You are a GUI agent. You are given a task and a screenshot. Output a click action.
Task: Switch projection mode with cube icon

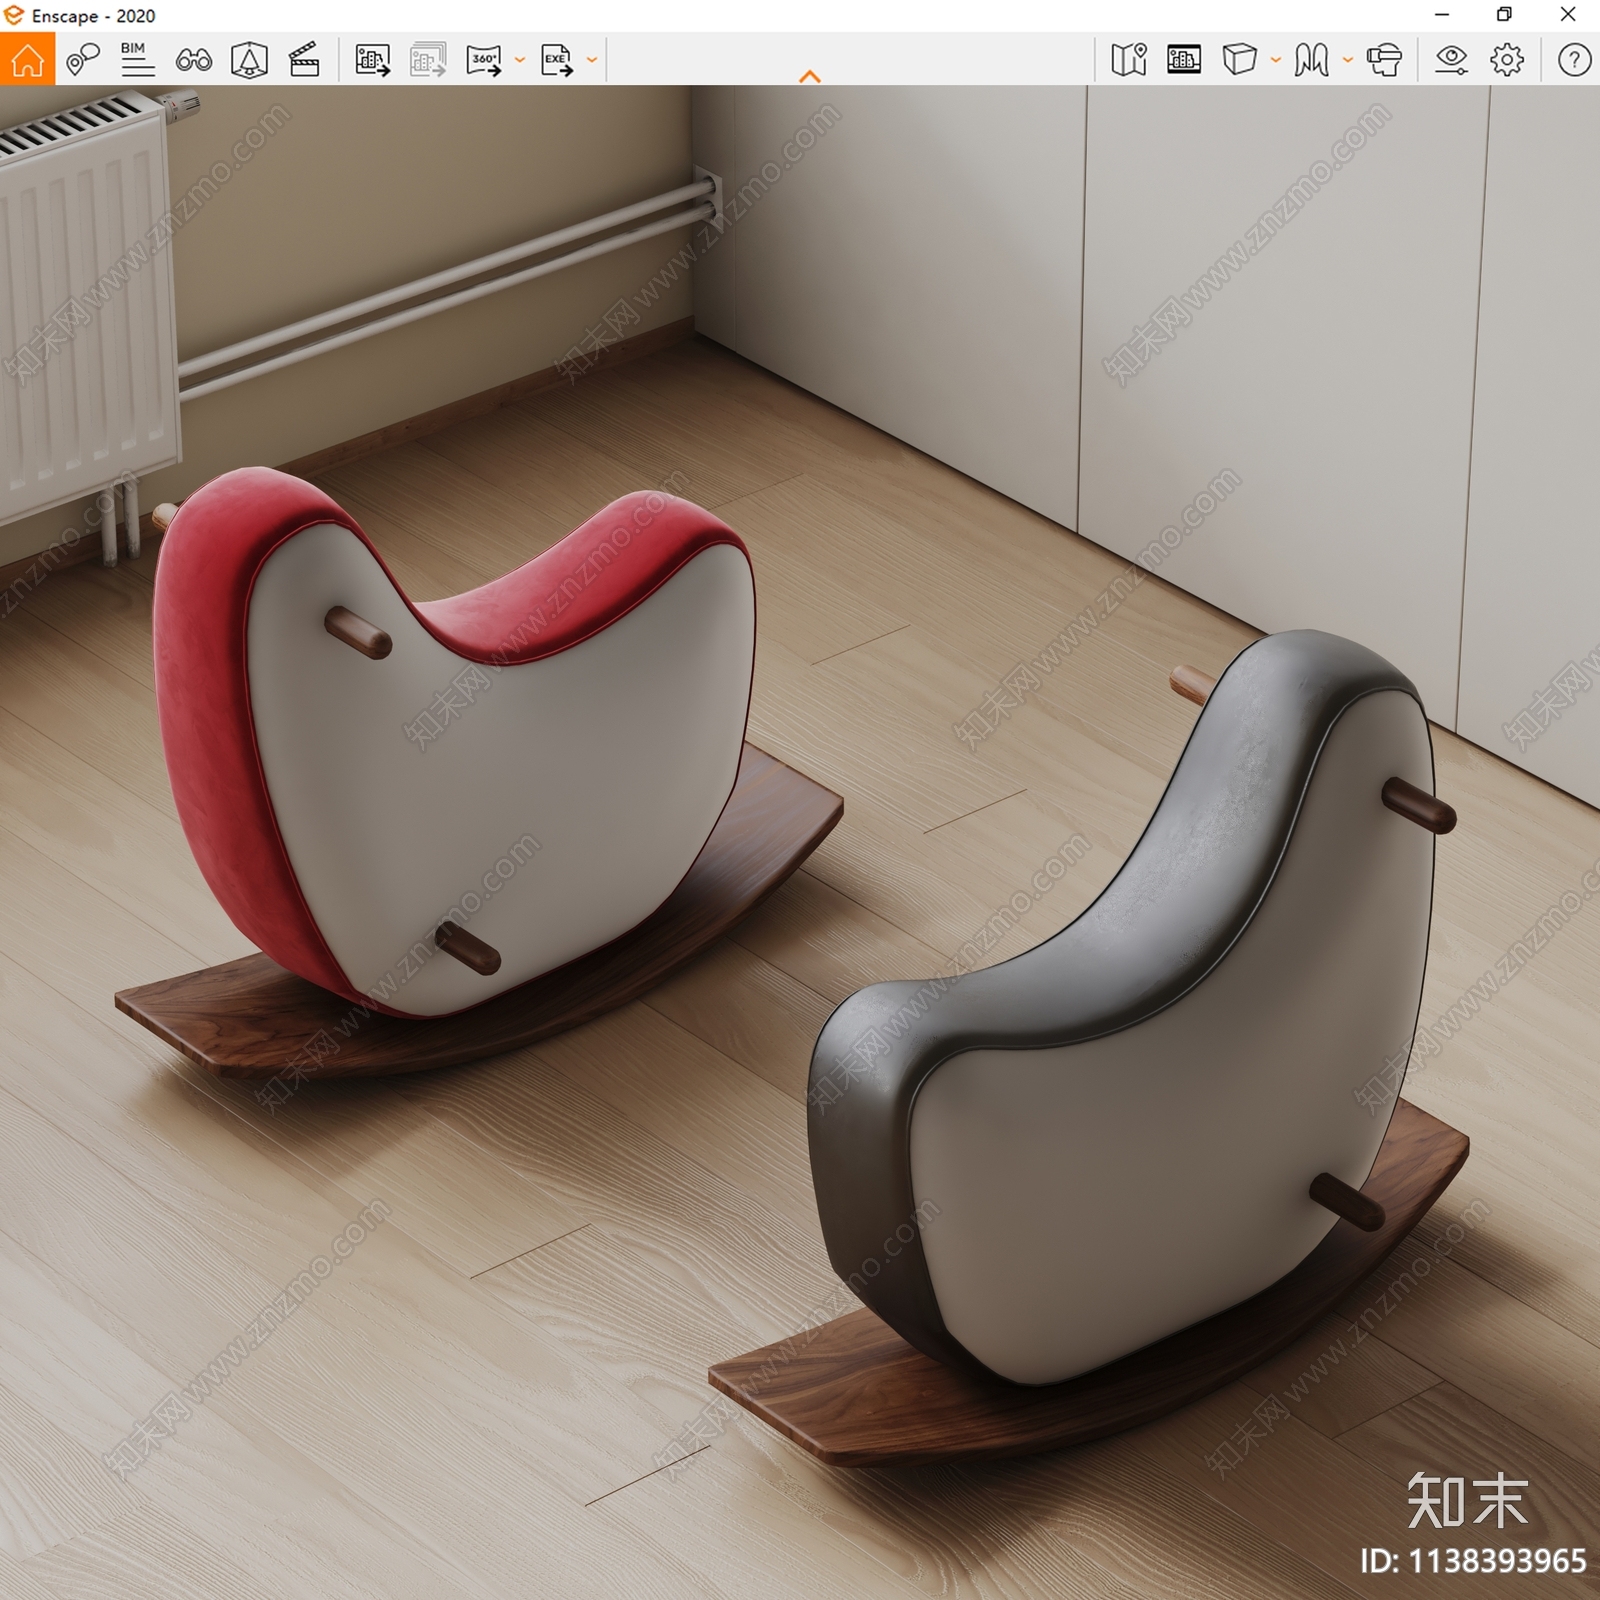1239,60
